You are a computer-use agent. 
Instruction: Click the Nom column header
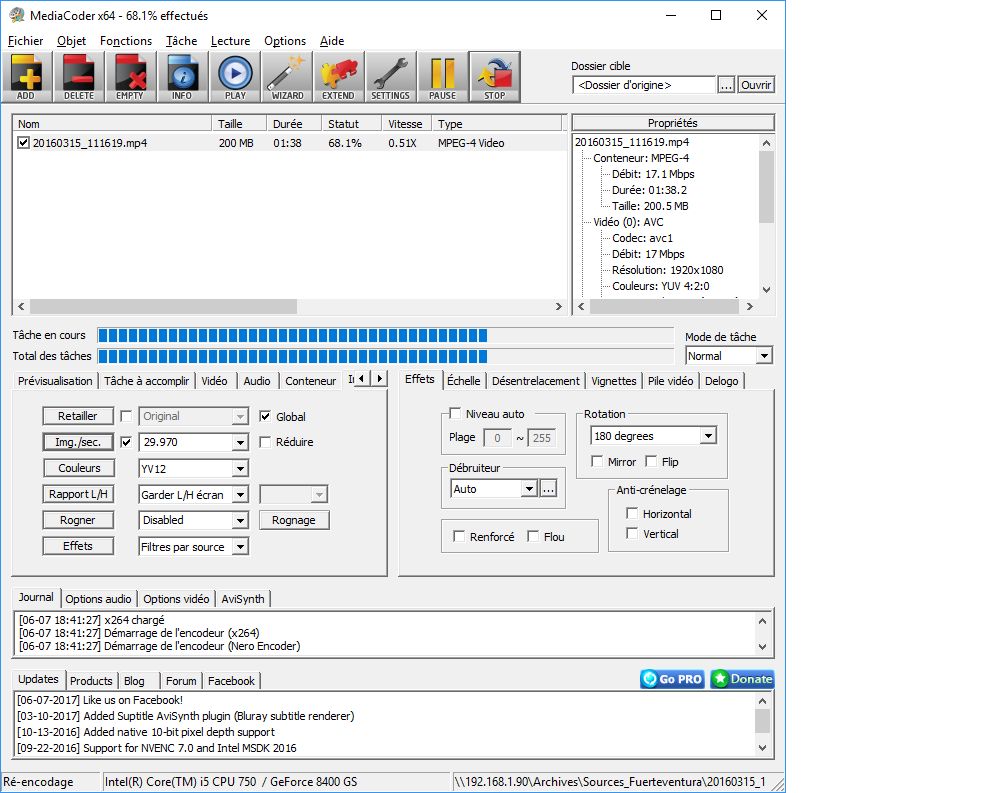pos(112,123)
